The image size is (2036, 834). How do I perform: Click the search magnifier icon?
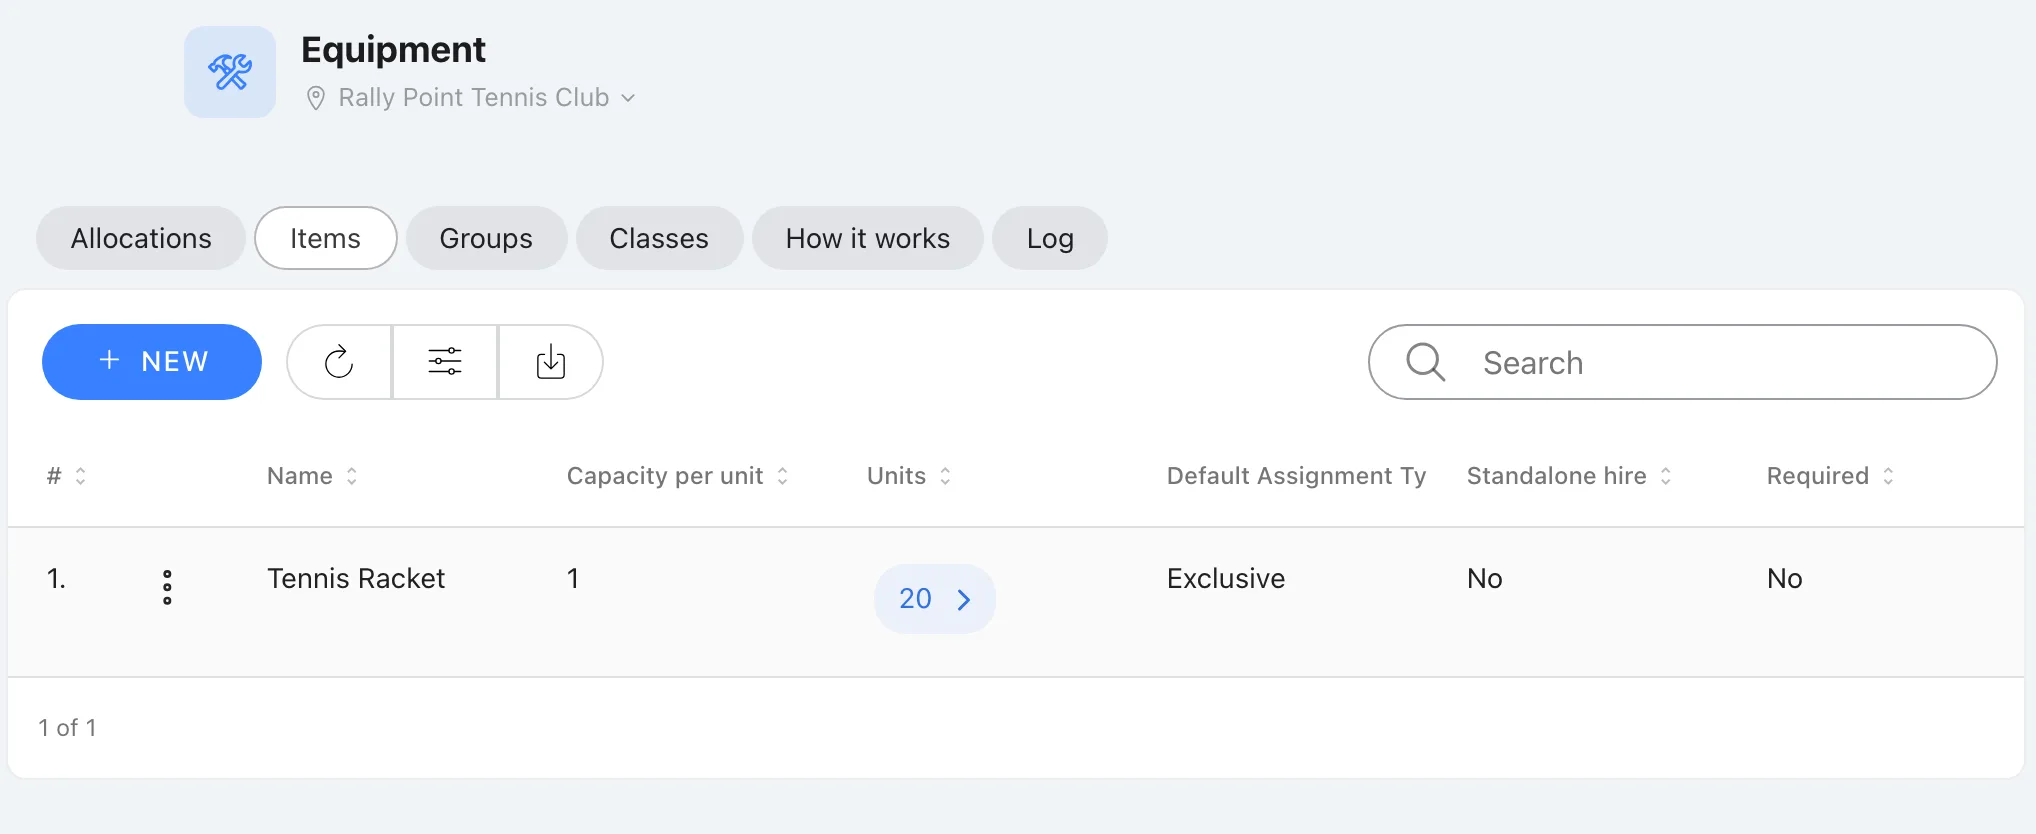tap(1425, 362)
